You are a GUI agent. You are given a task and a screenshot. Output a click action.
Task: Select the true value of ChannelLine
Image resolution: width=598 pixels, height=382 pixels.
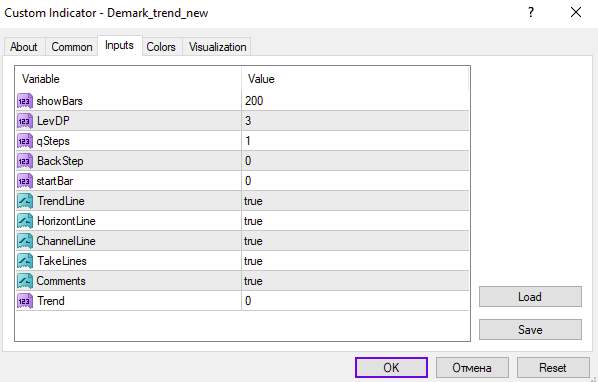pyautogui.click(x=253, y=241)
